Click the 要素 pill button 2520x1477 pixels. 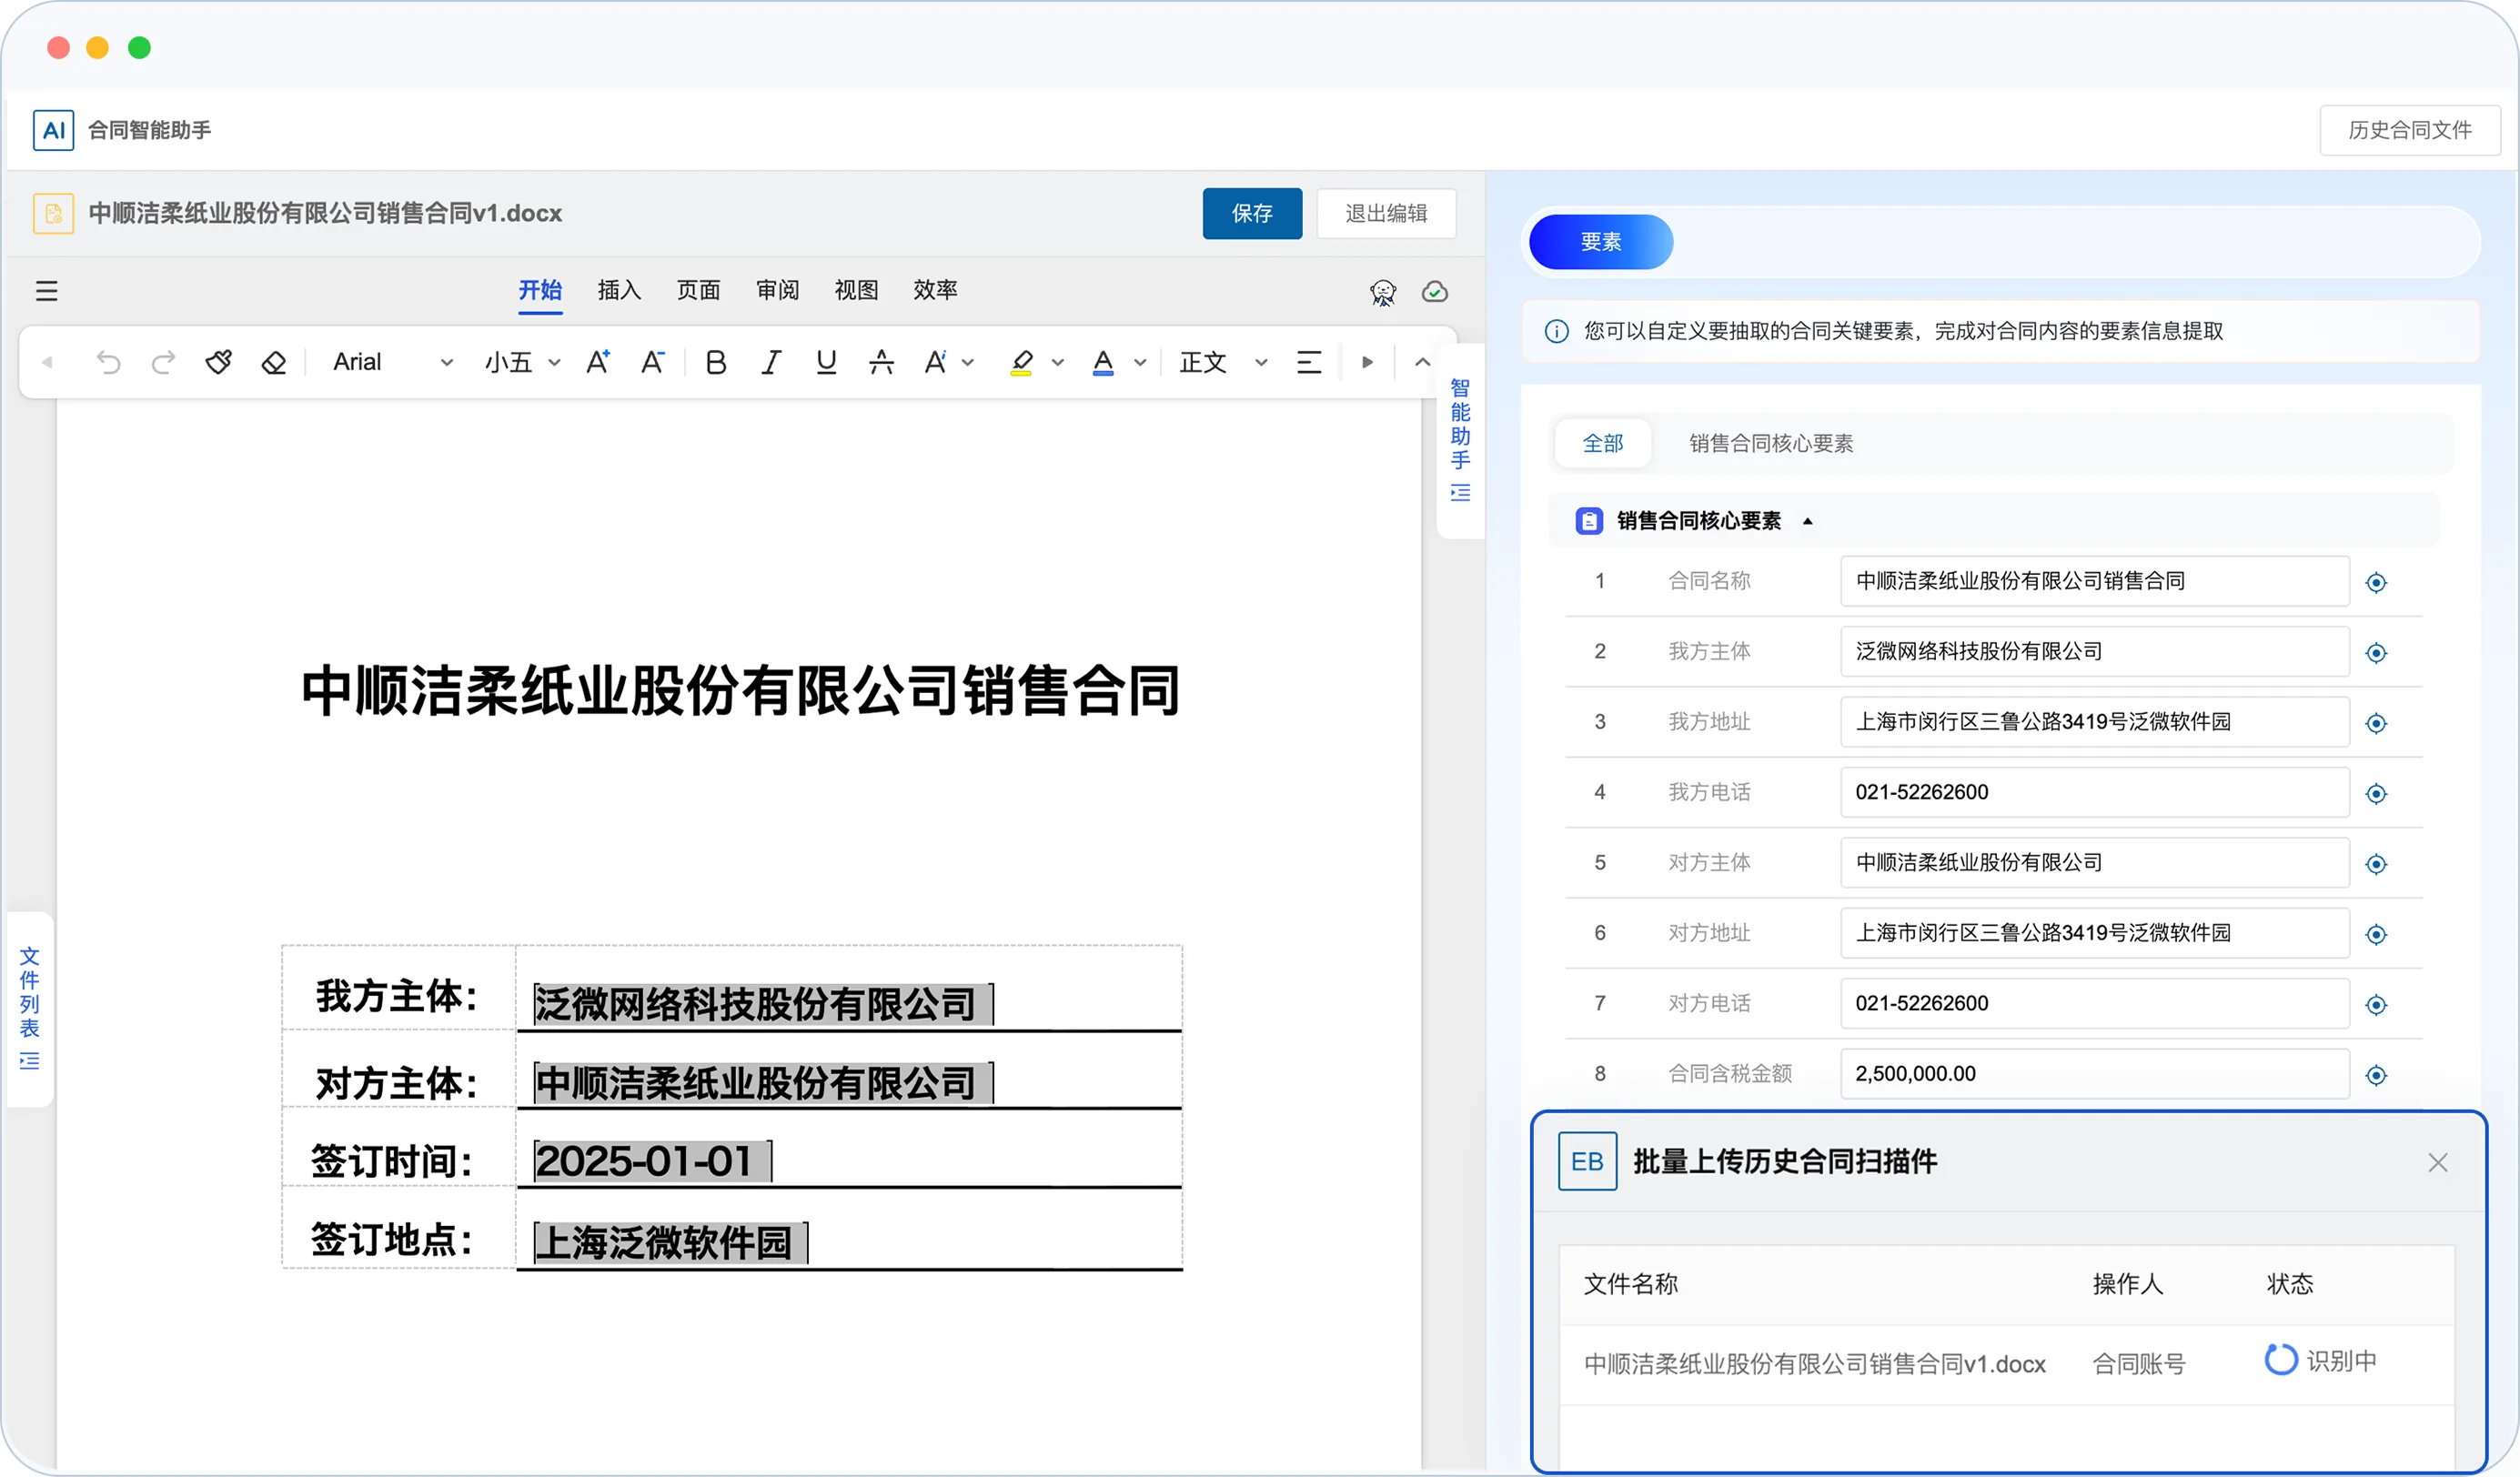[1600, 242]
